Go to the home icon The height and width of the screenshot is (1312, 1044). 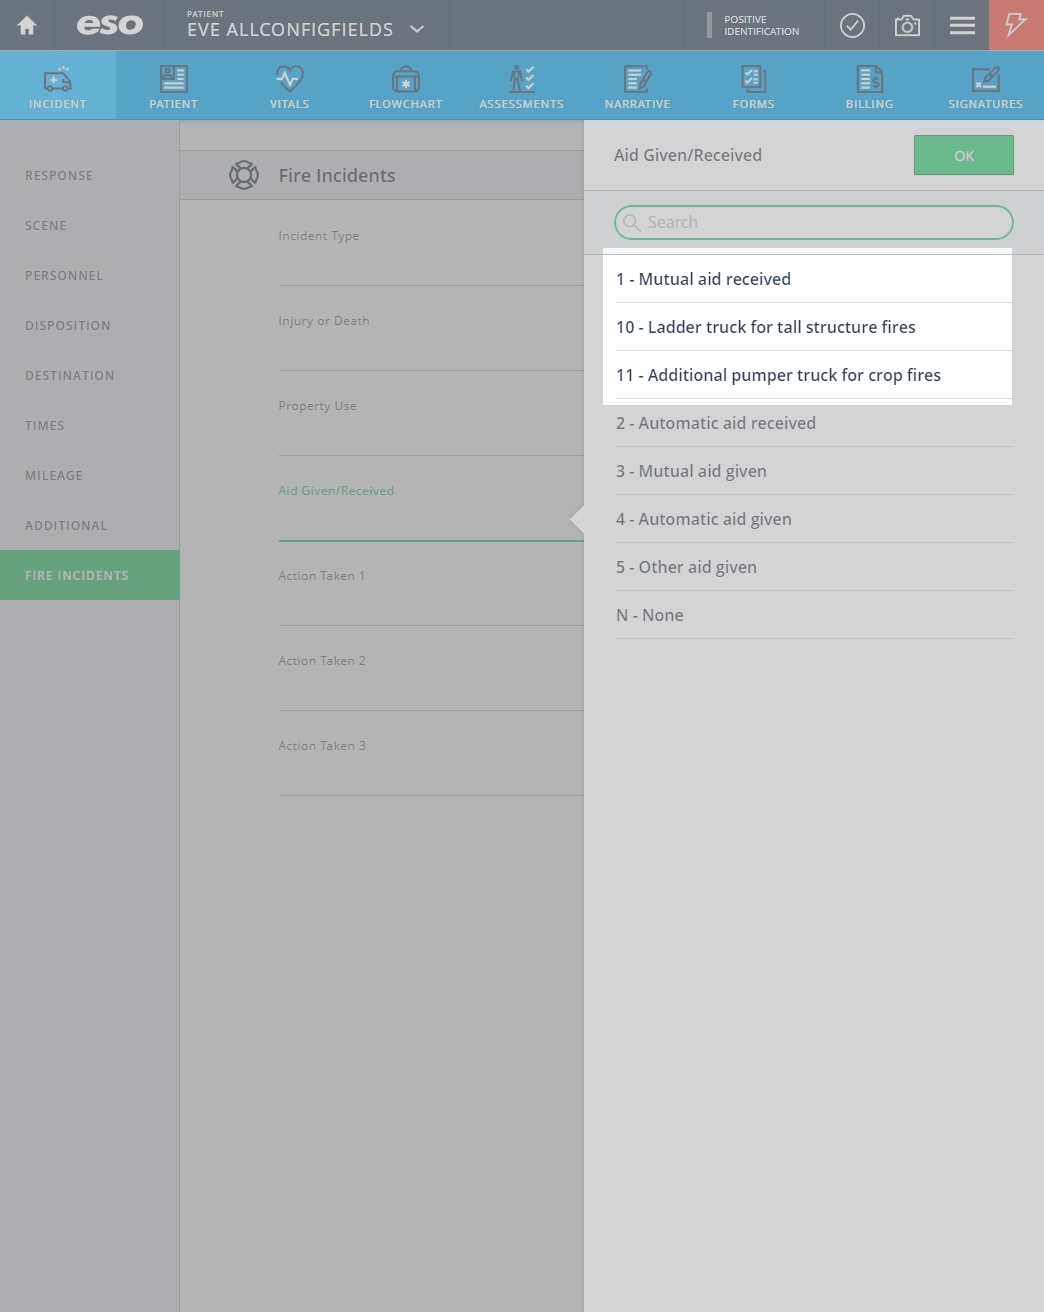pyautogui.click(x=27, y=25)
